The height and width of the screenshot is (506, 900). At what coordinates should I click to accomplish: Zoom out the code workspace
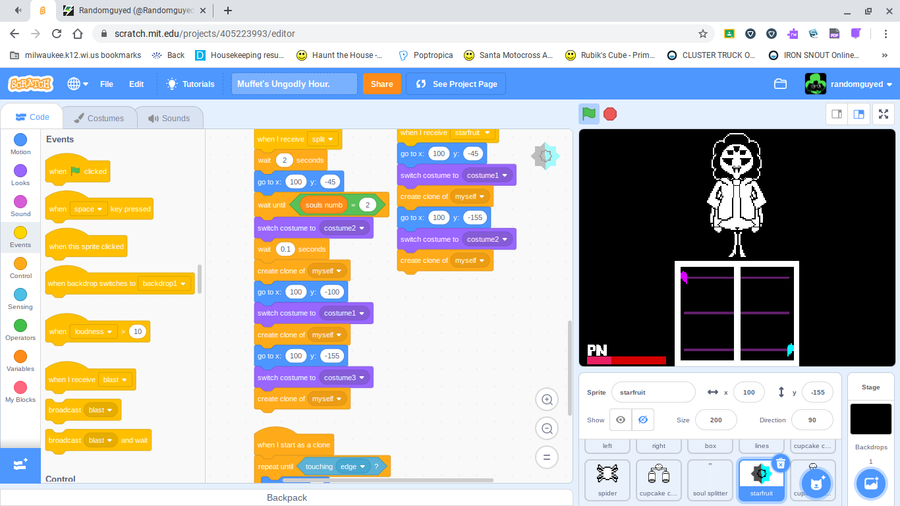(x=546, y=429)
